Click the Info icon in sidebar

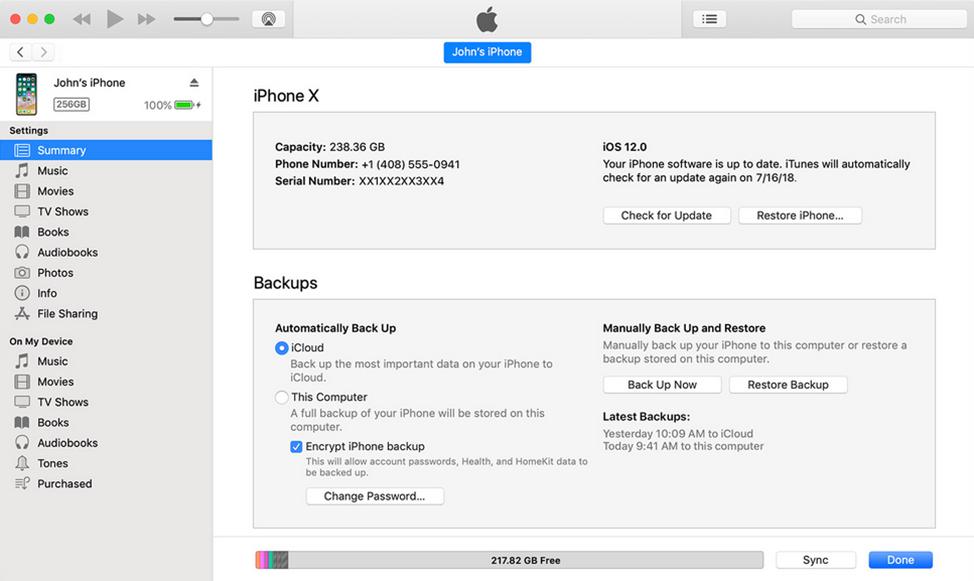click(x=22, y=293)
